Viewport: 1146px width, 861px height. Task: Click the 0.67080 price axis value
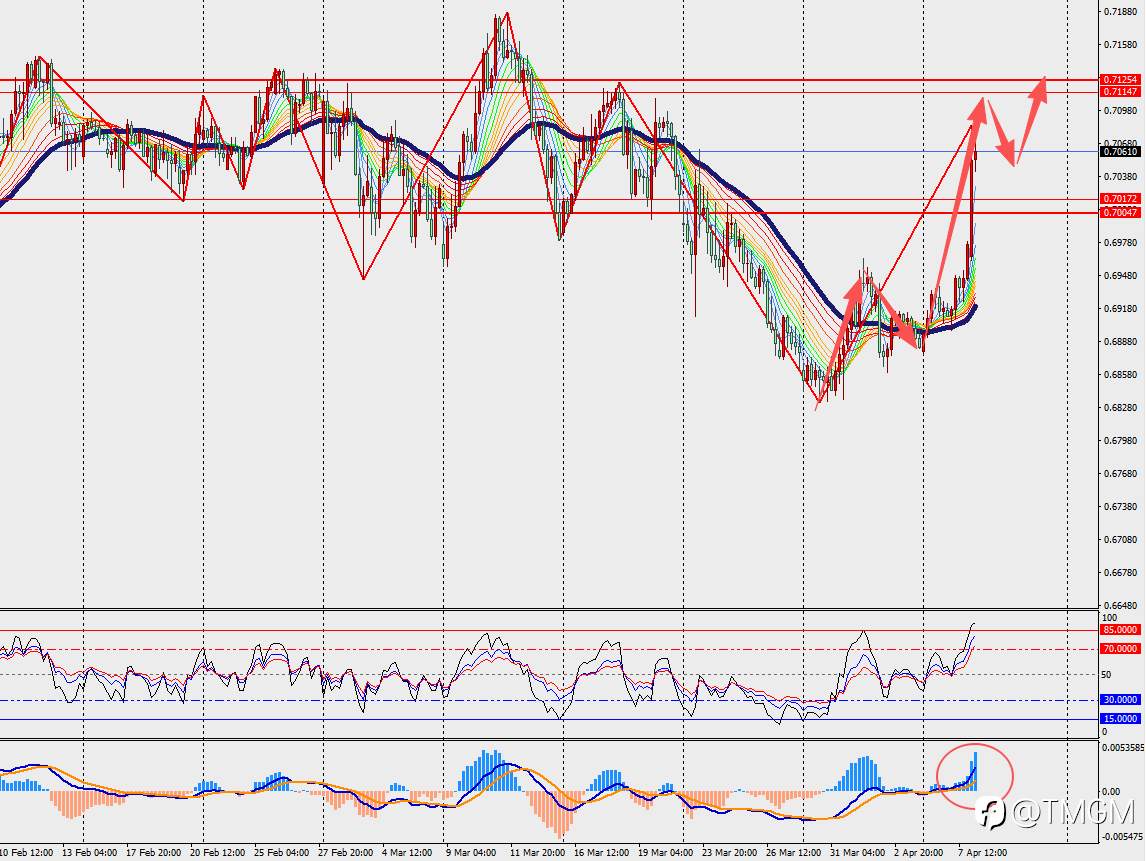1120,539
